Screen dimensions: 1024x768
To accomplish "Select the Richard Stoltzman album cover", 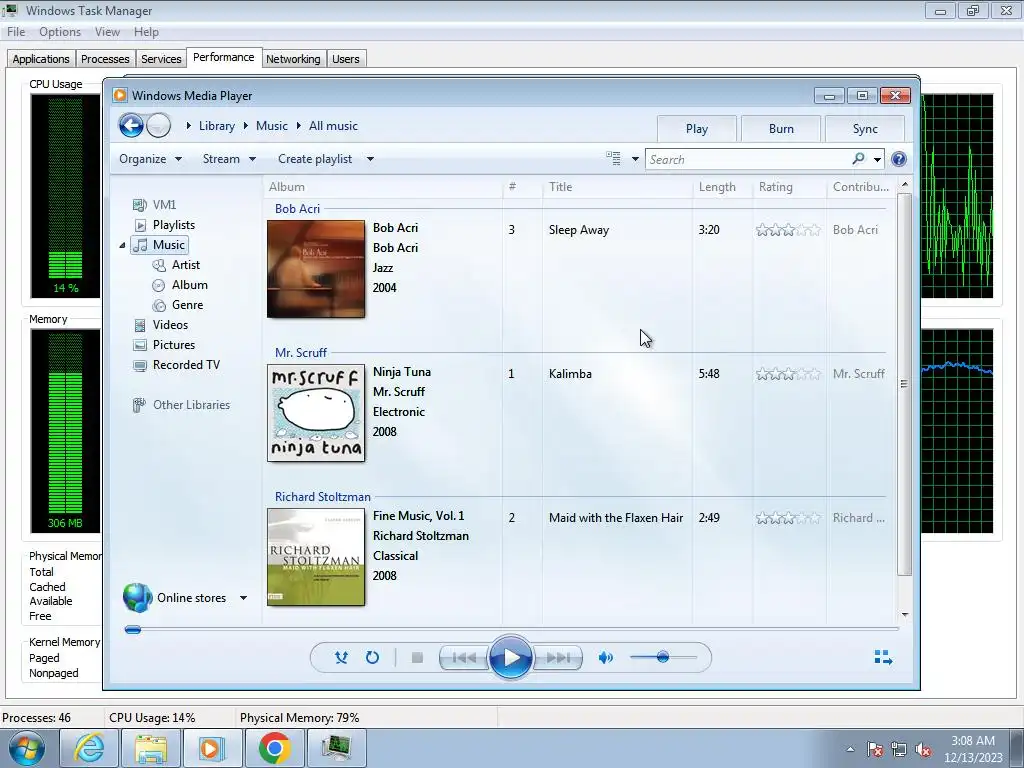I will click(316, 557).
